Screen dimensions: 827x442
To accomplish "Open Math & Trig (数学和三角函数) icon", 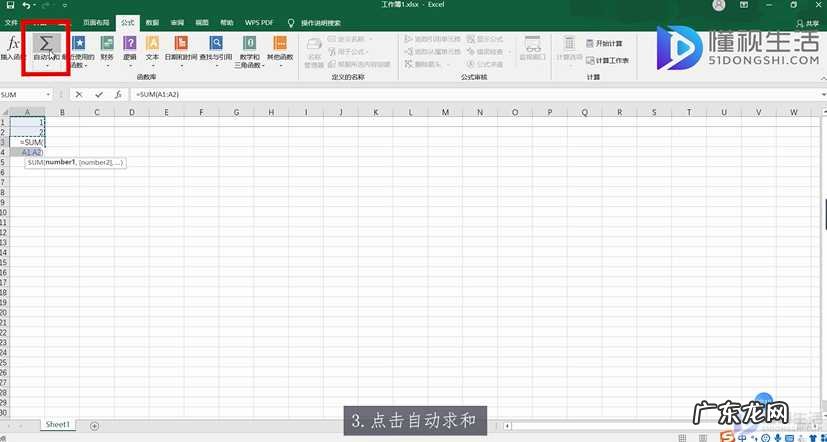I will (249, 43).
